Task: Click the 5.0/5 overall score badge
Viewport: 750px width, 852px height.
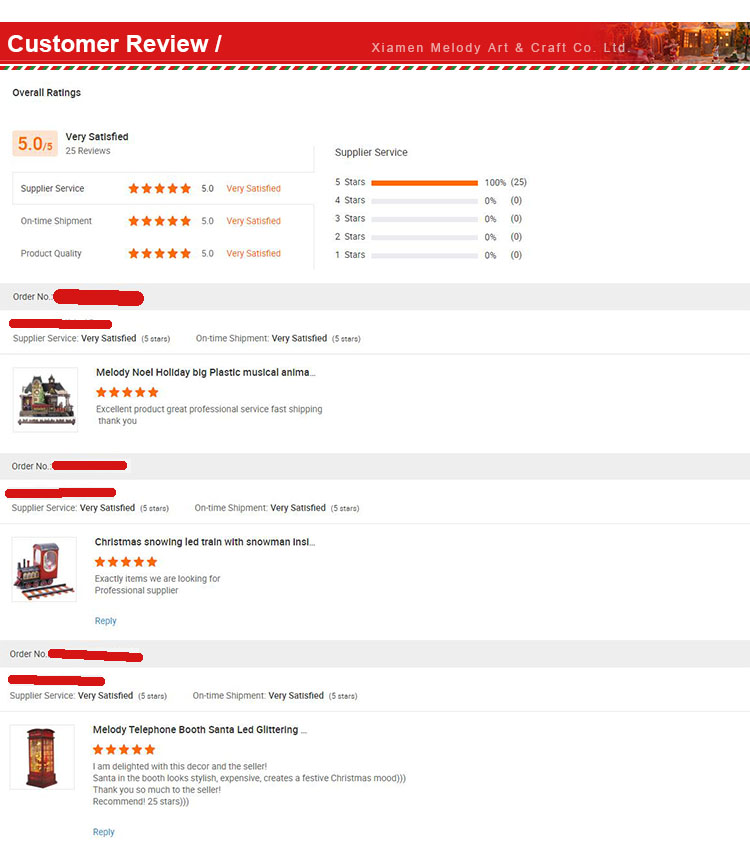Action: click(x=35, y=143)
